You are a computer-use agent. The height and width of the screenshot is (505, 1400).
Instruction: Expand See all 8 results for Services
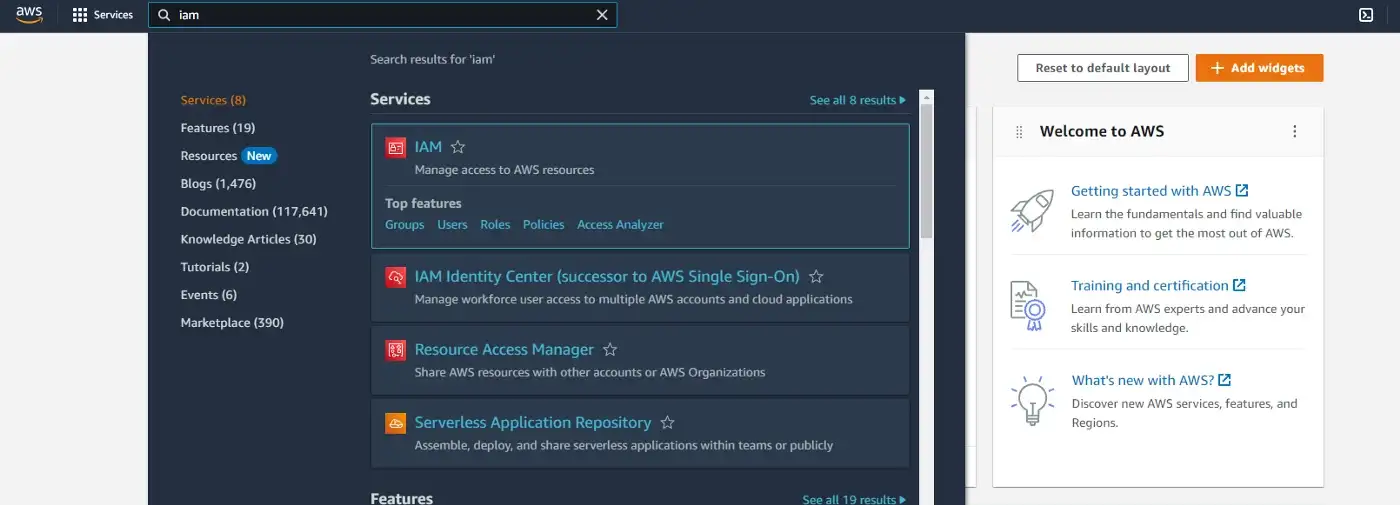click(858, 100)
